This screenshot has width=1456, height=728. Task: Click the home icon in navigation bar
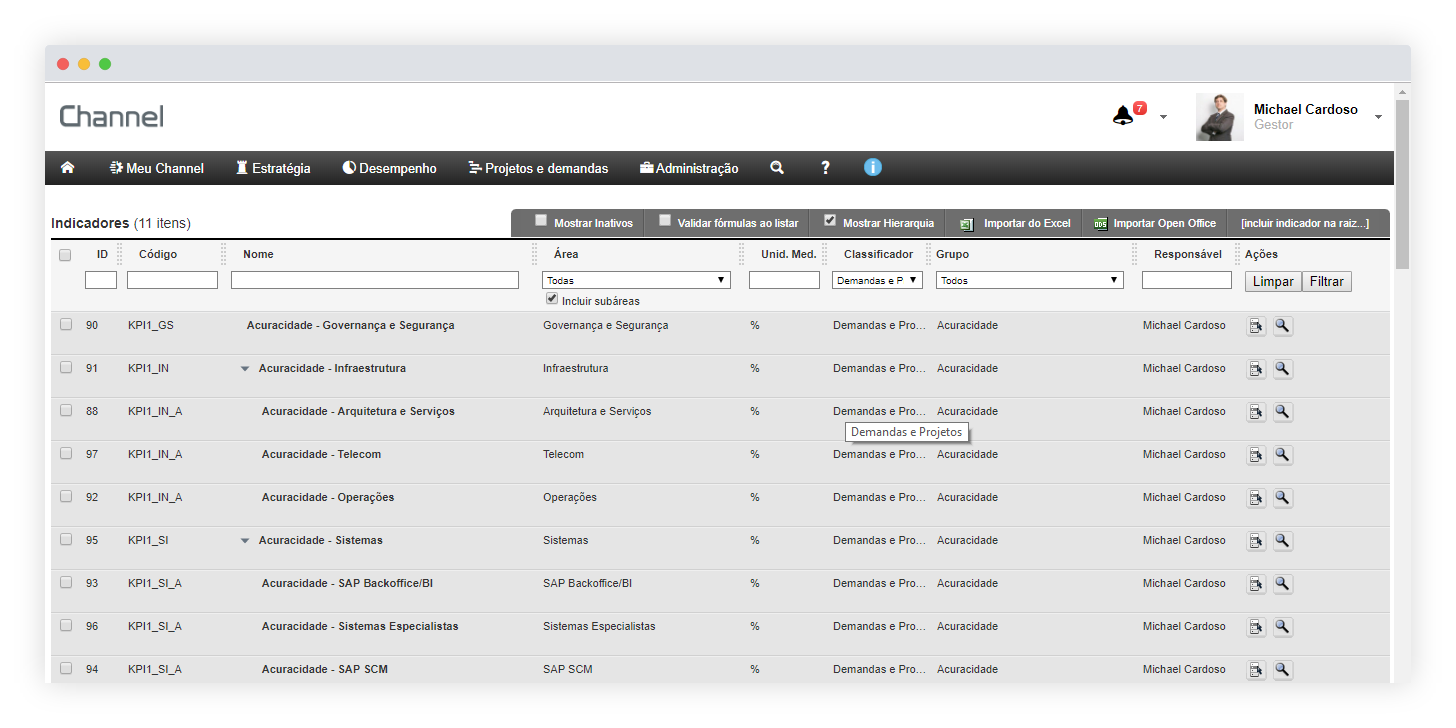[68, 168]
